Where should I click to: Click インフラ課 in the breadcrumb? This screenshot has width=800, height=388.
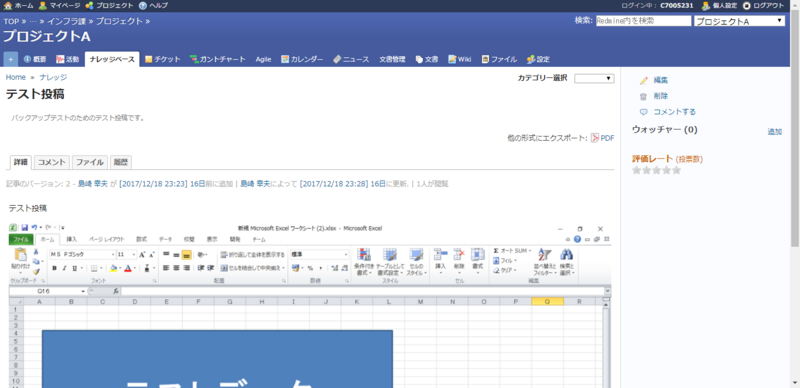pos(67,21)
